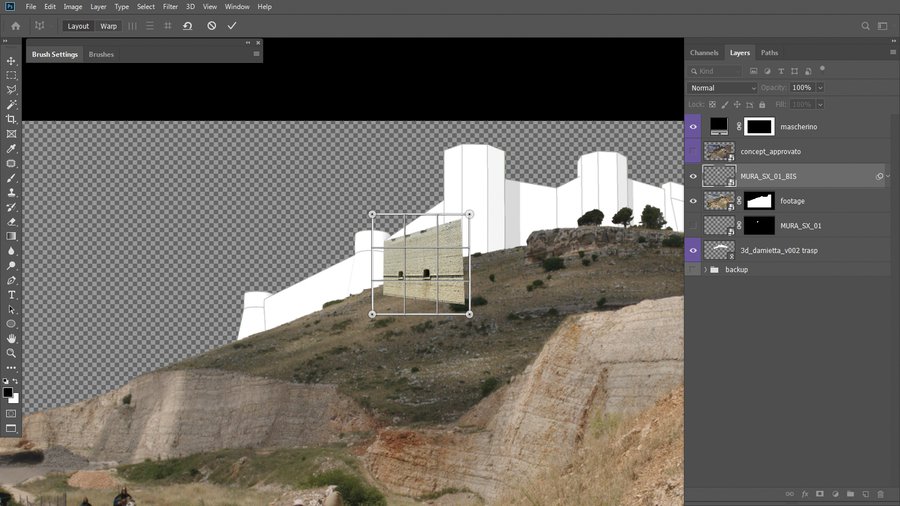Select the Crop tool

[x=11, y=119]
